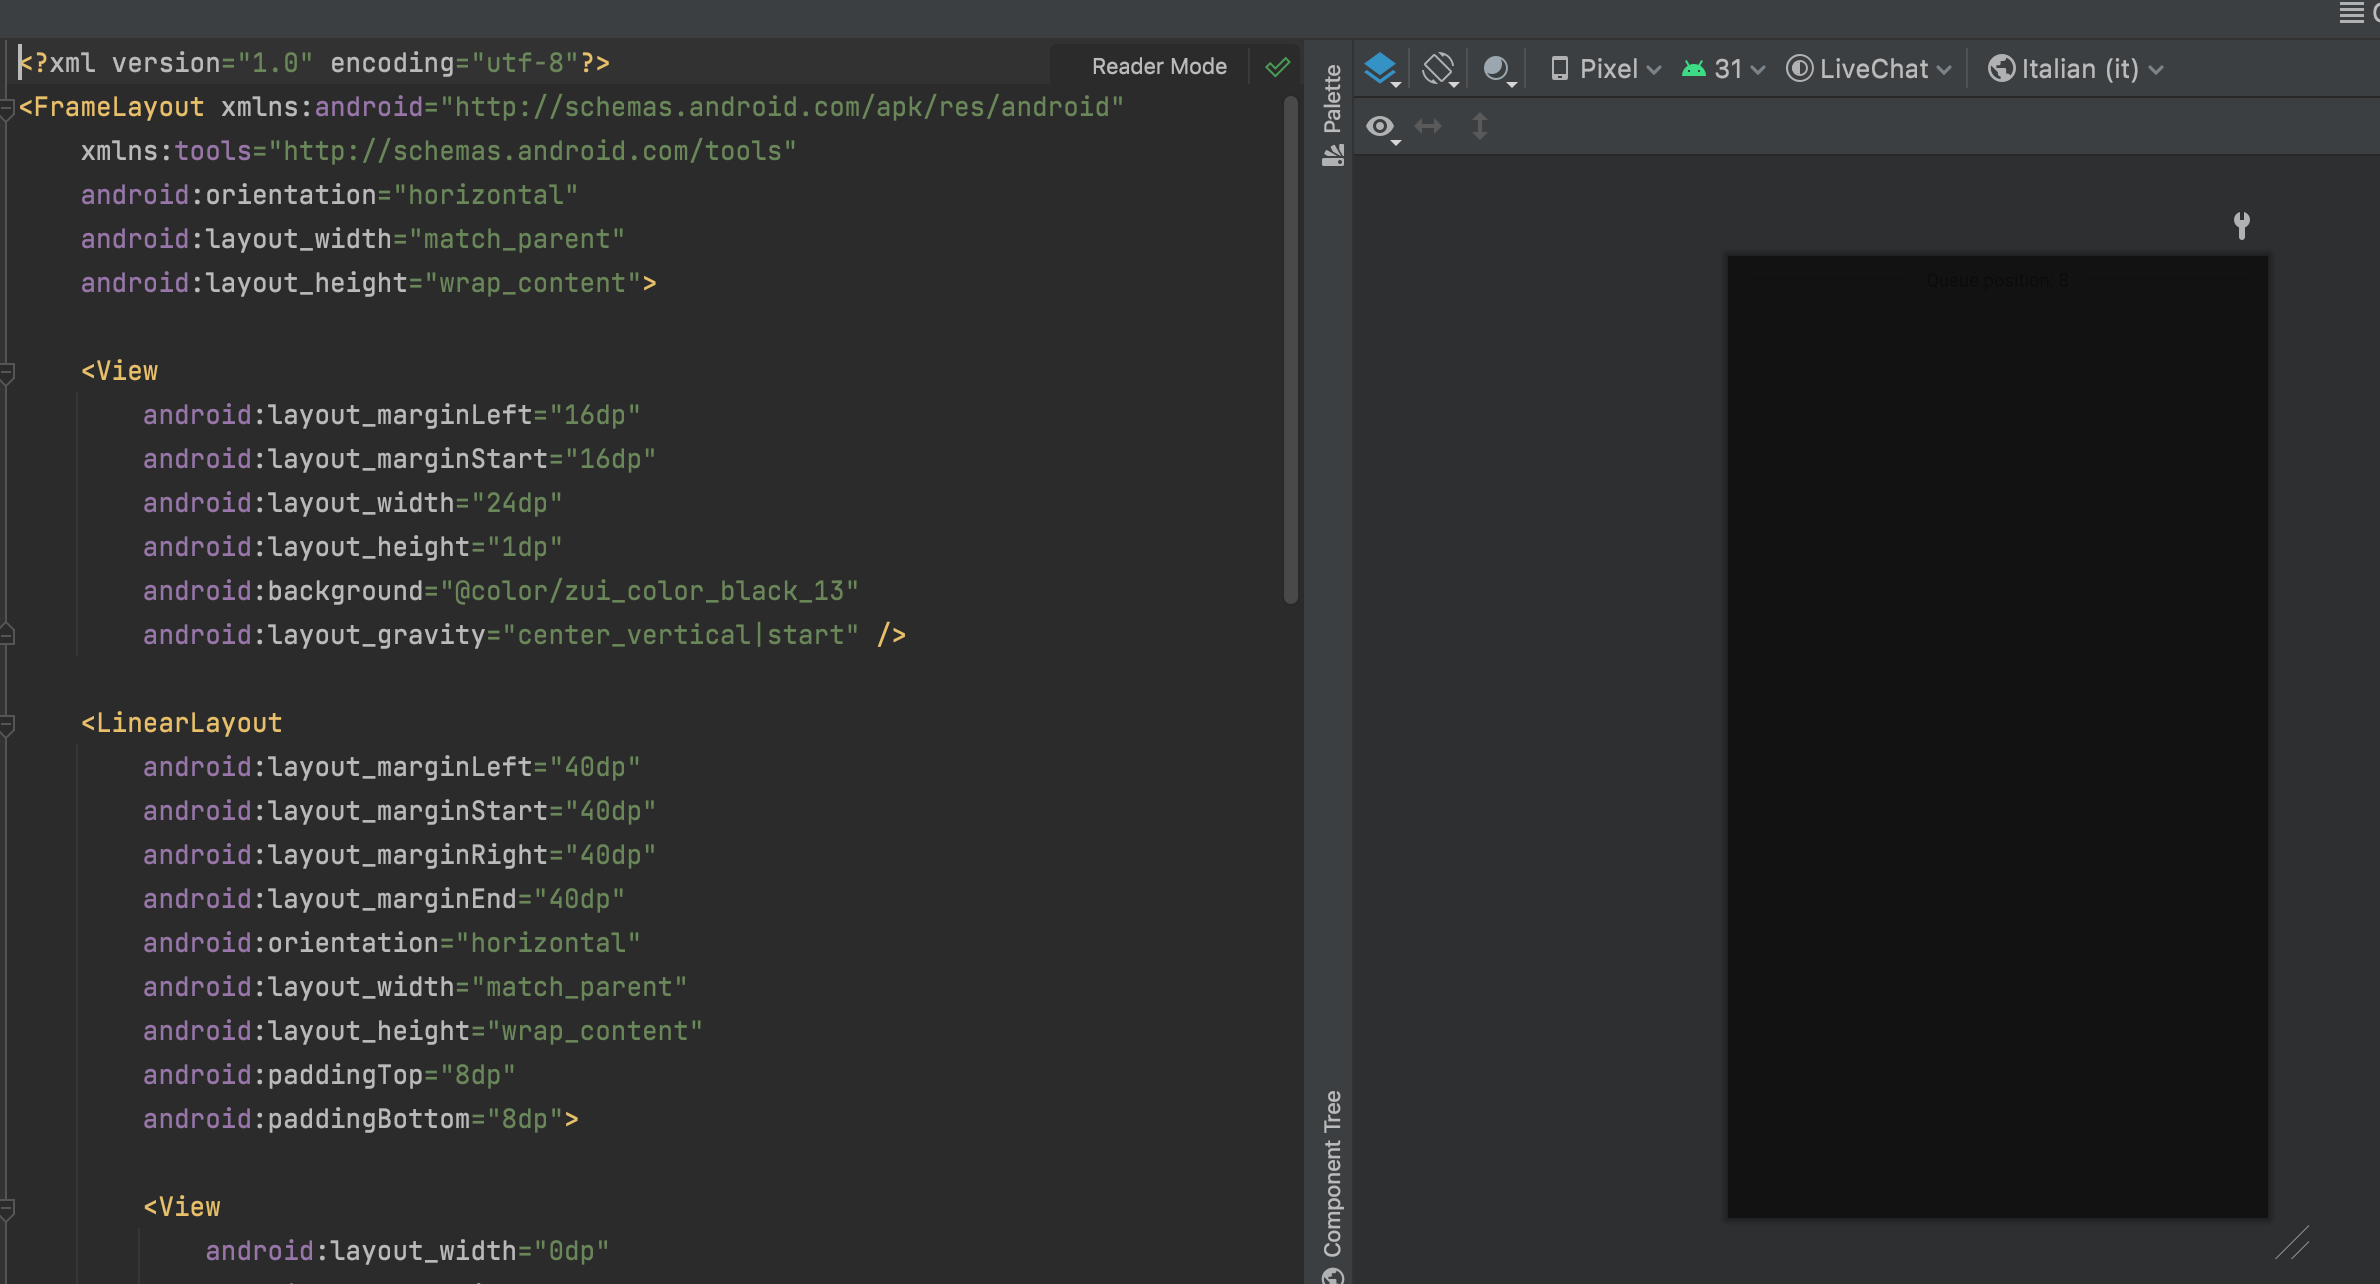
Task: Click the expand horizontally arrow icon
Action: [1428, 126]
